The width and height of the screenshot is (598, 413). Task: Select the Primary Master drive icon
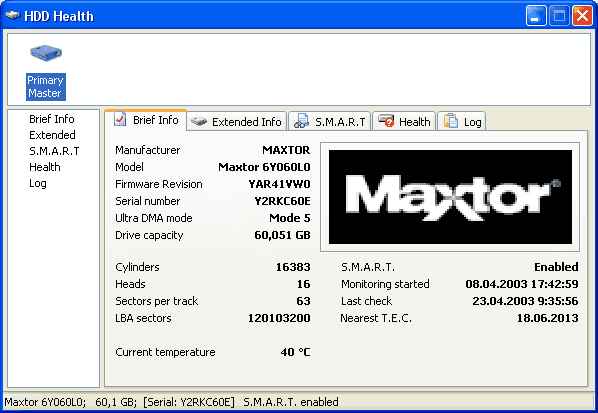(x=46, y=53)
